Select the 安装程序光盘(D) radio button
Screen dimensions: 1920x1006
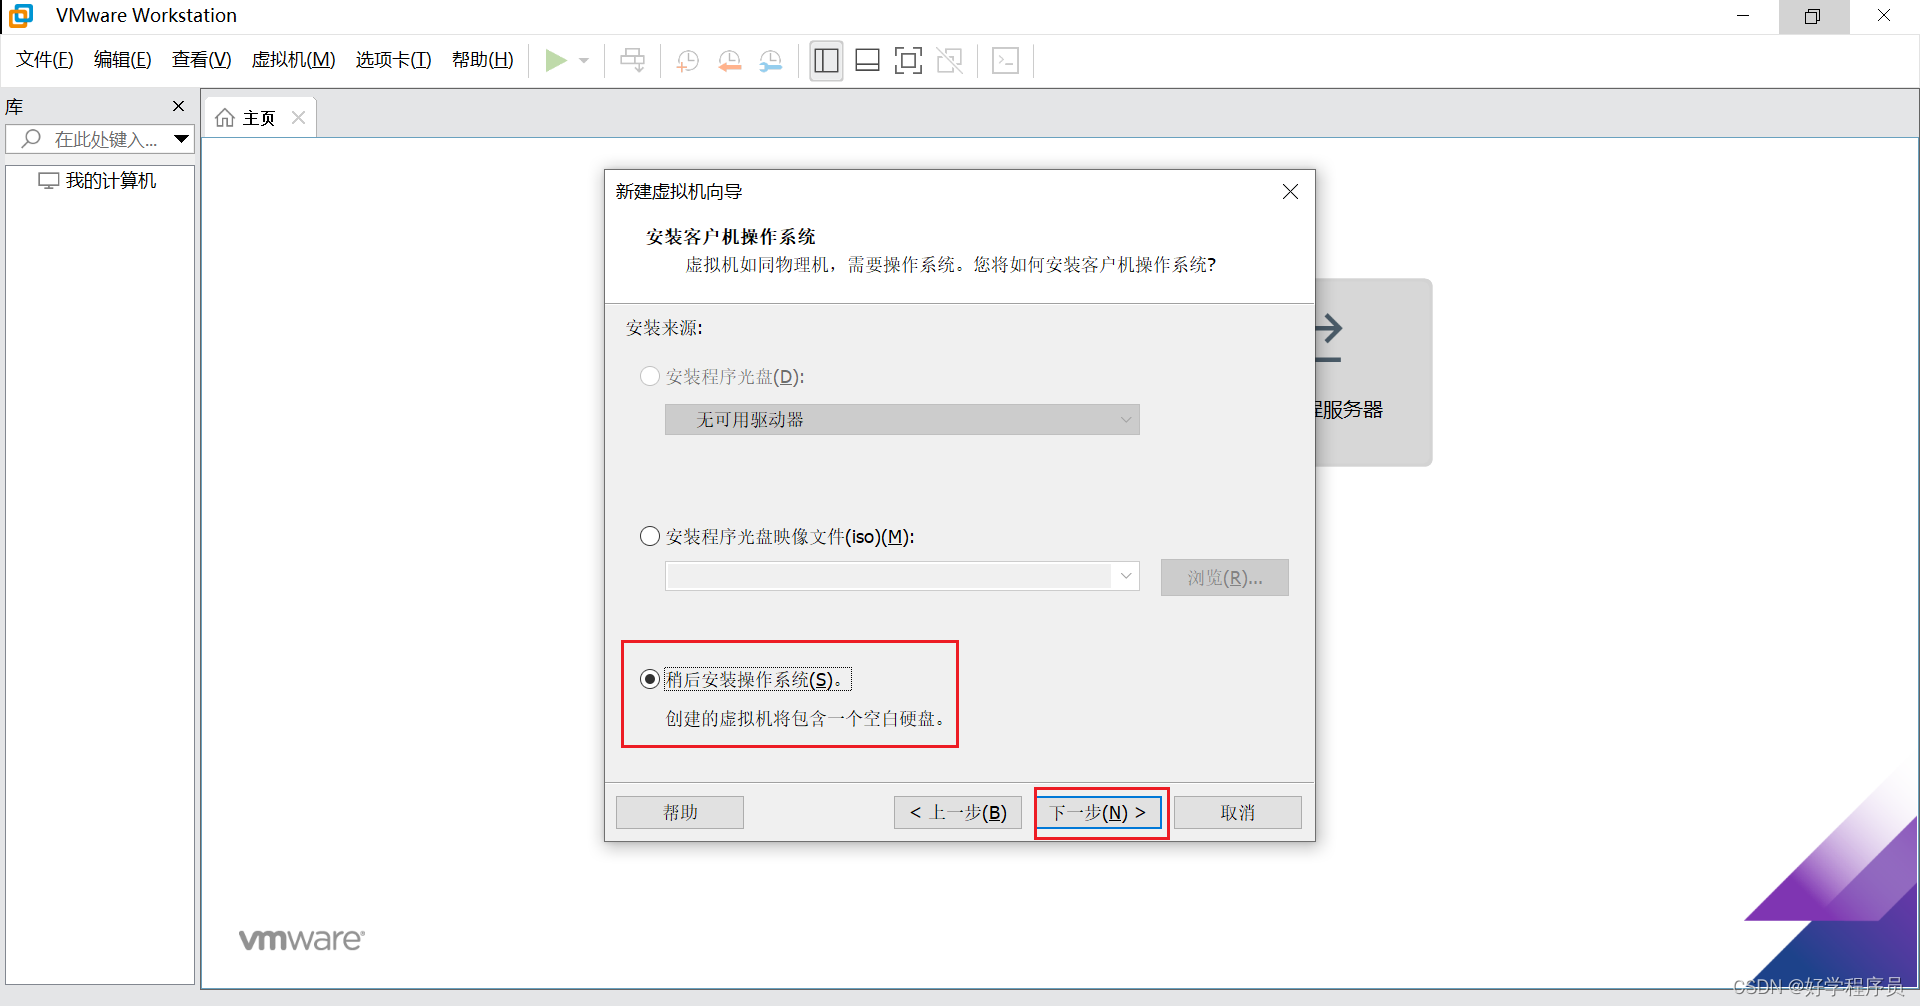point(650,376)
